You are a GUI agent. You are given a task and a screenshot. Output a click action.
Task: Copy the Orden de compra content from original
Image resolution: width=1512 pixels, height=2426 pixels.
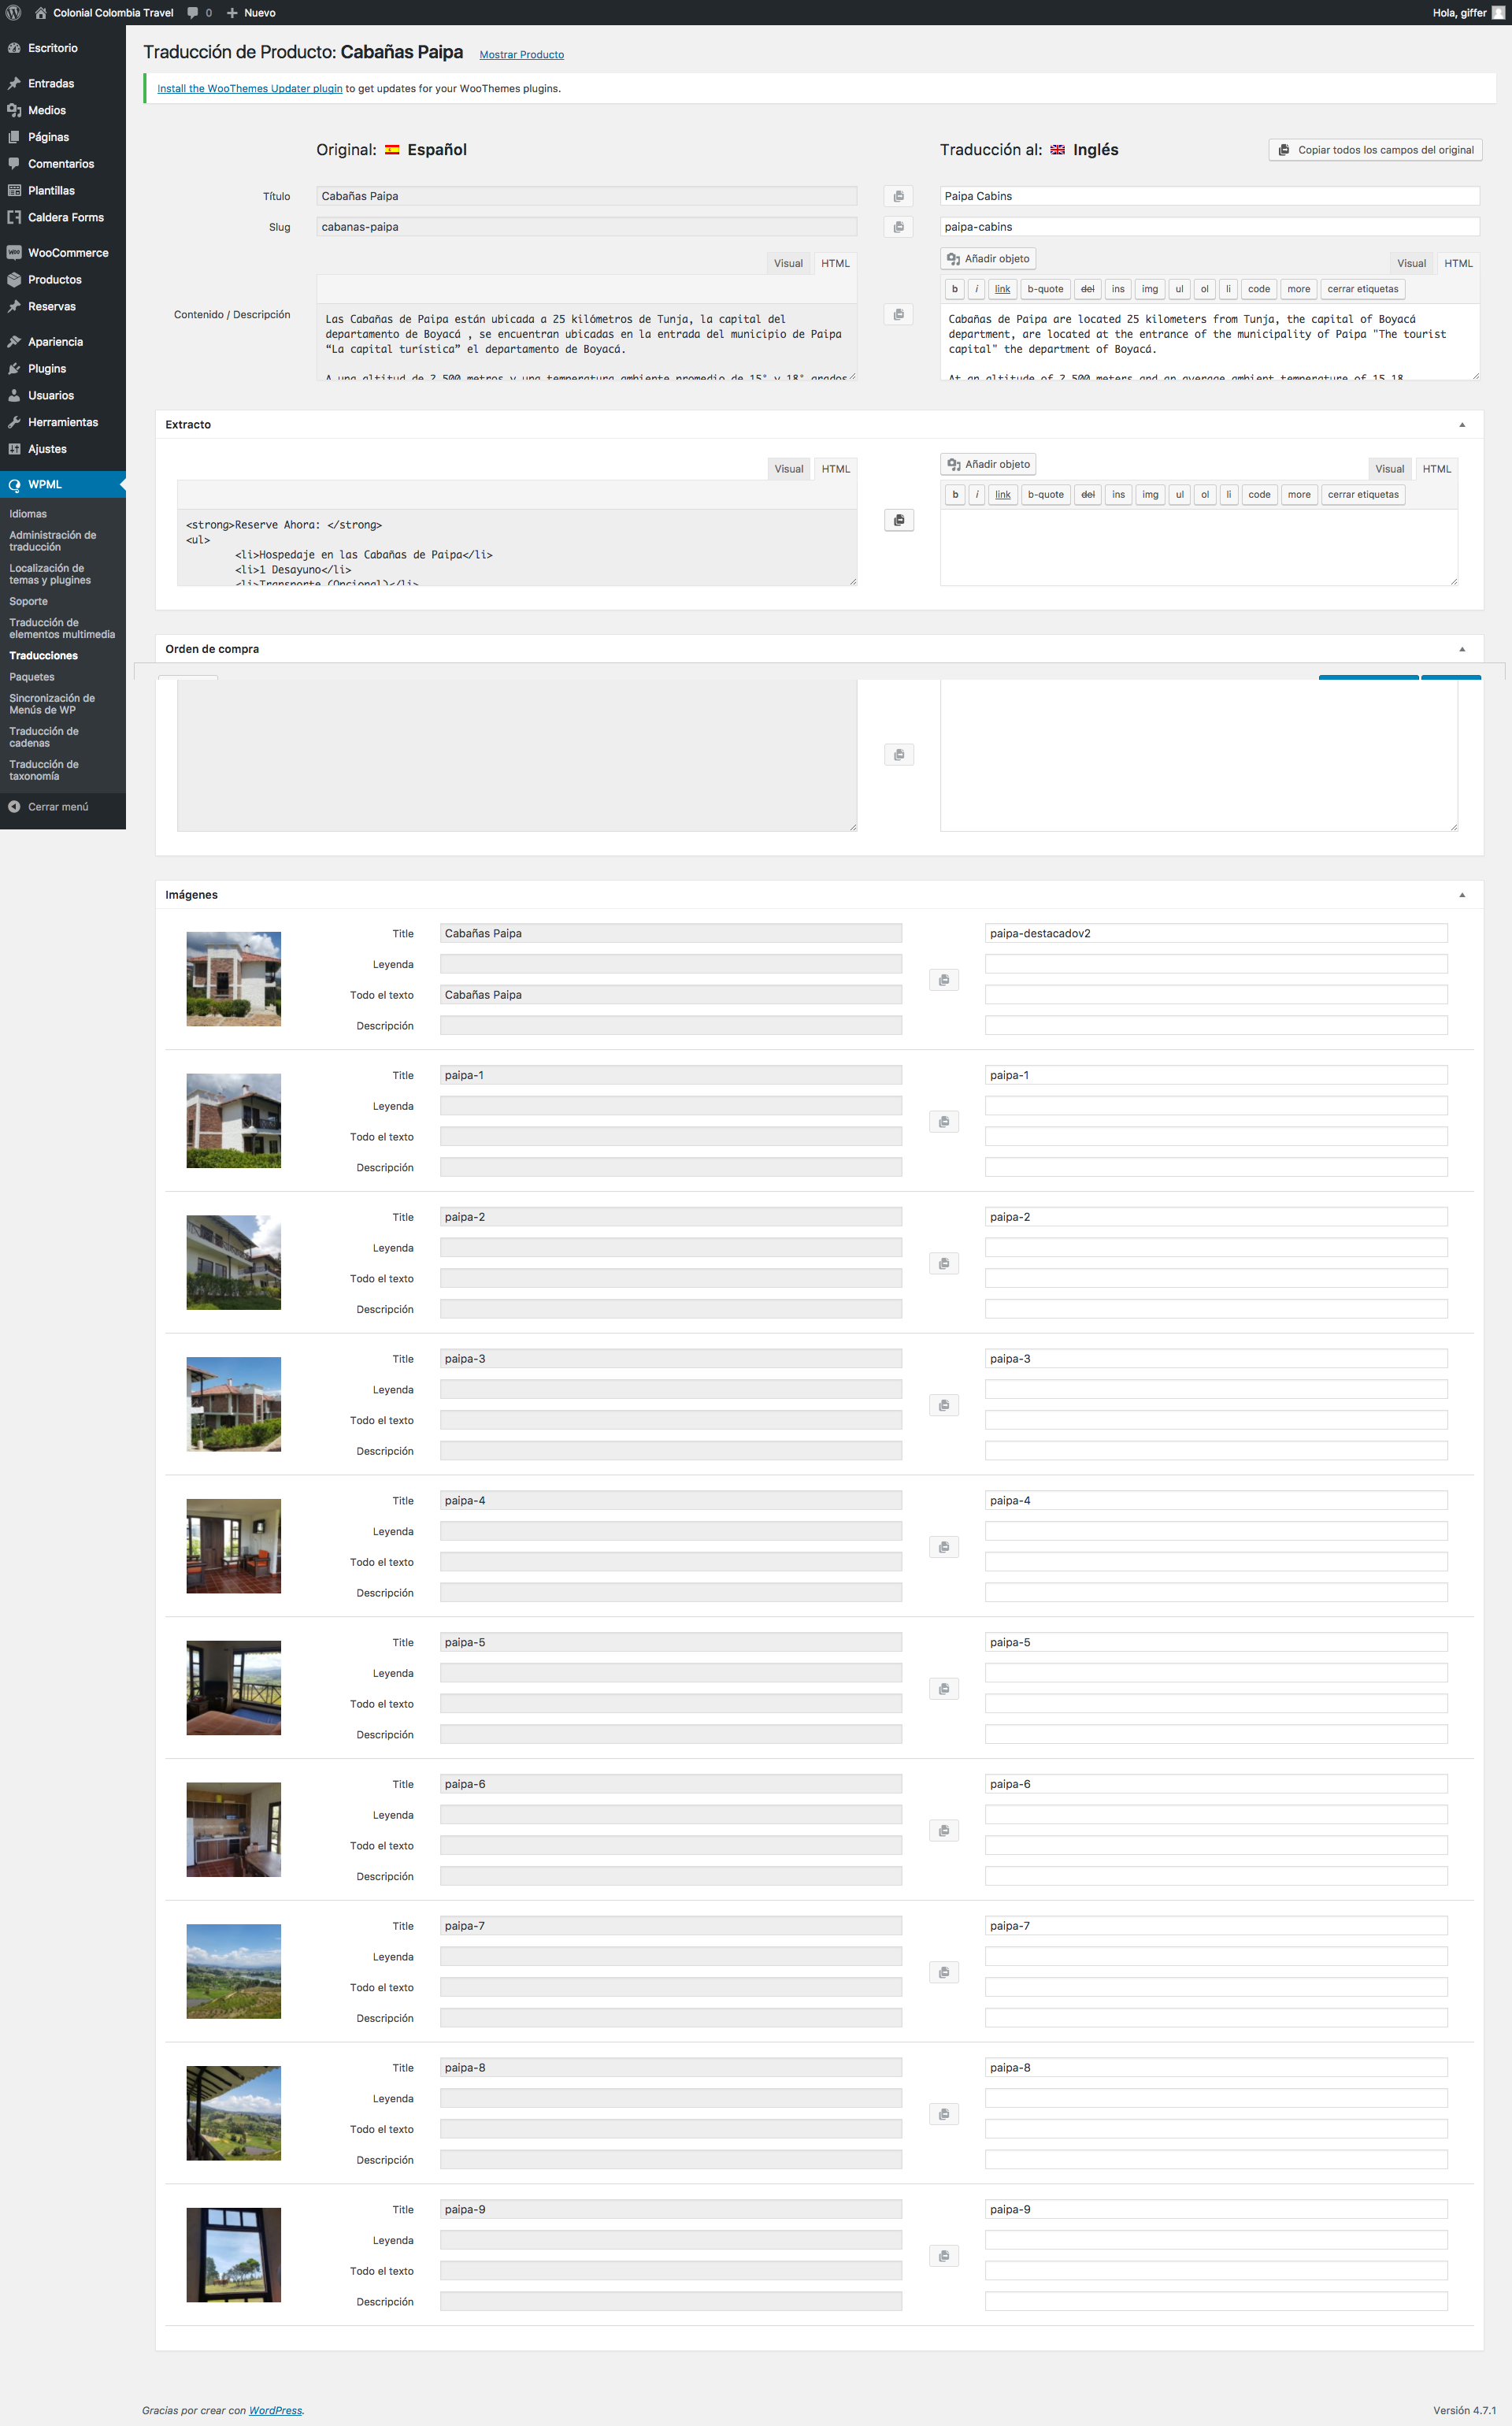[899, 755]
